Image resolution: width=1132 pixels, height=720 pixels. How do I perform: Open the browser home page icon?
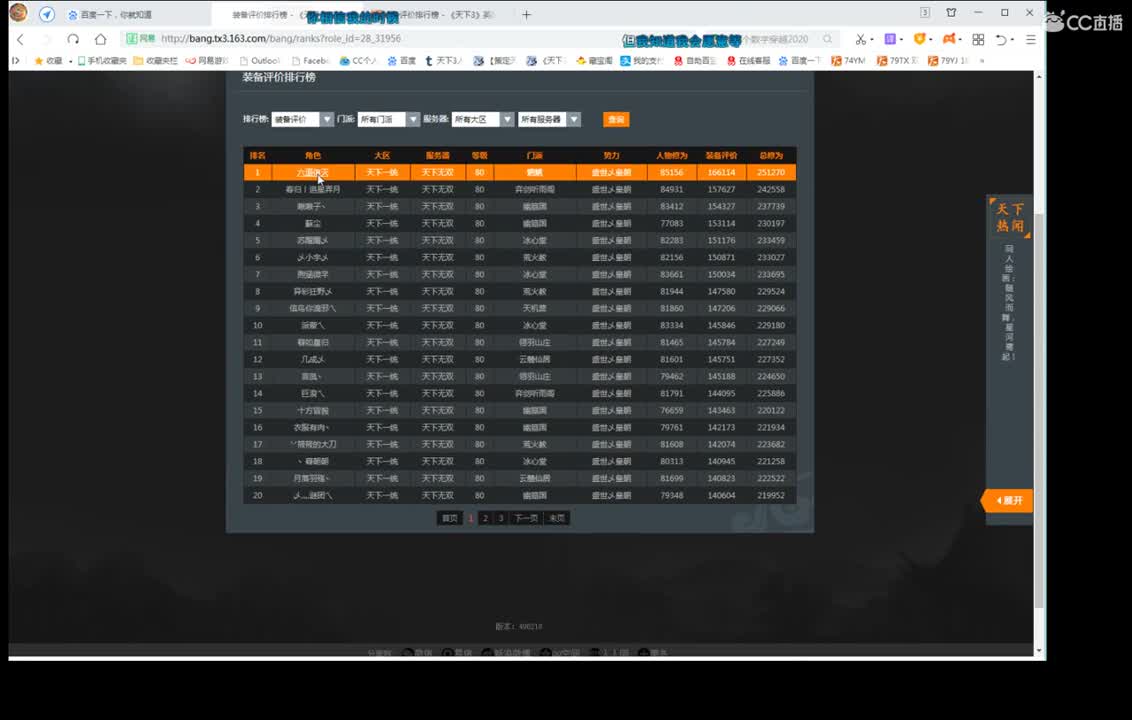click(100, 39)
